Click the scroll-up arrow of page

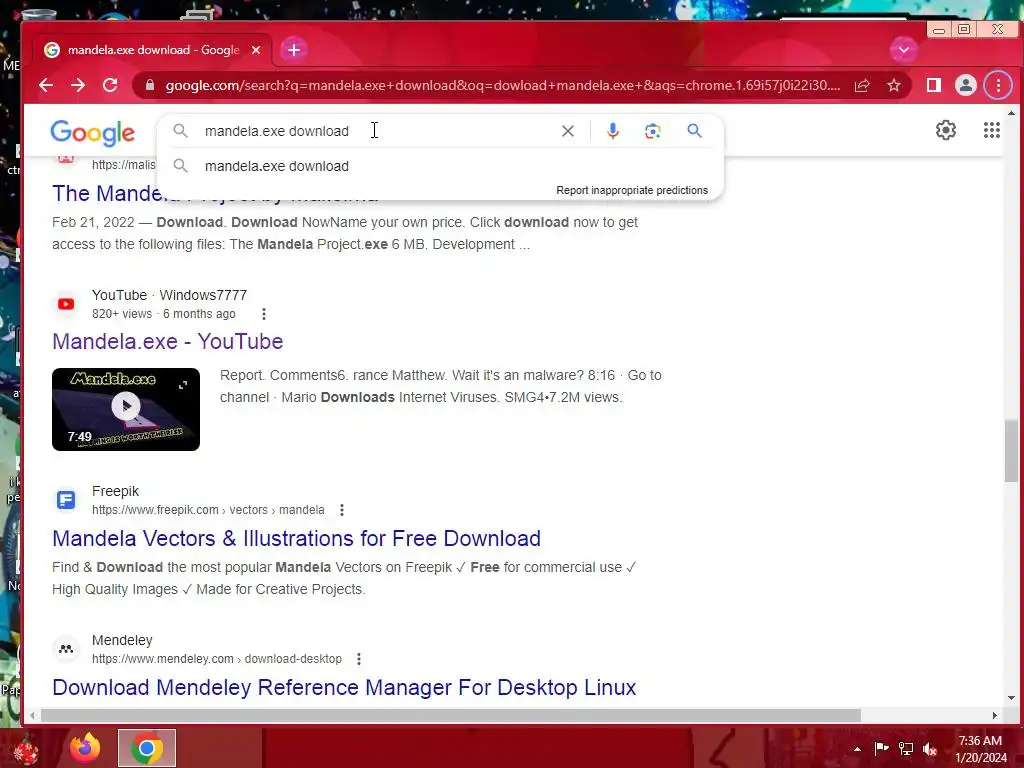(1011, 113)
